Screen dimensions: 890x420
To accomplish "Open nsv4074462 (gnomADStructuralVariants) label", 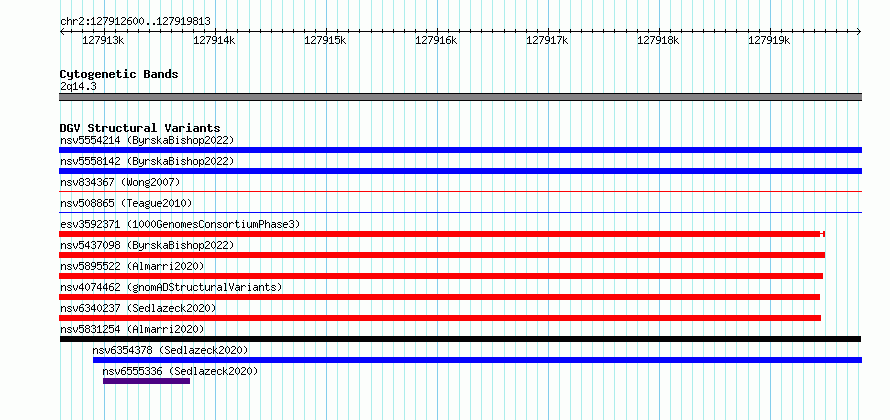I will (171, 287).
